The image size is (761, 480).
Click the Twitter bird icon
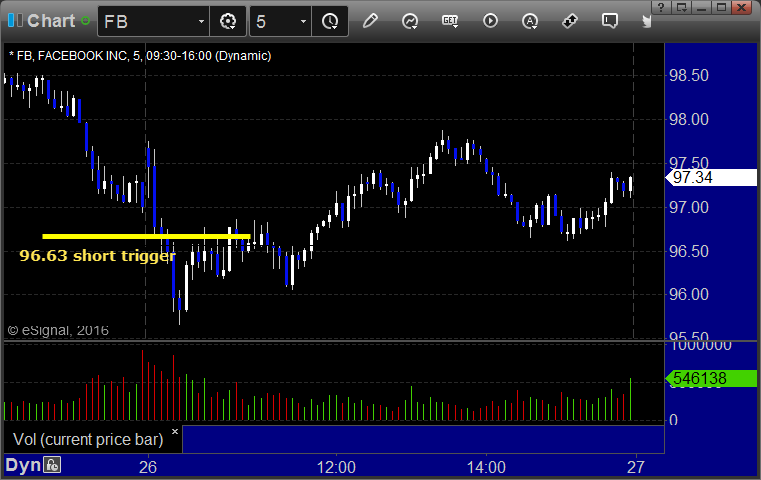(x=646, y=21)
